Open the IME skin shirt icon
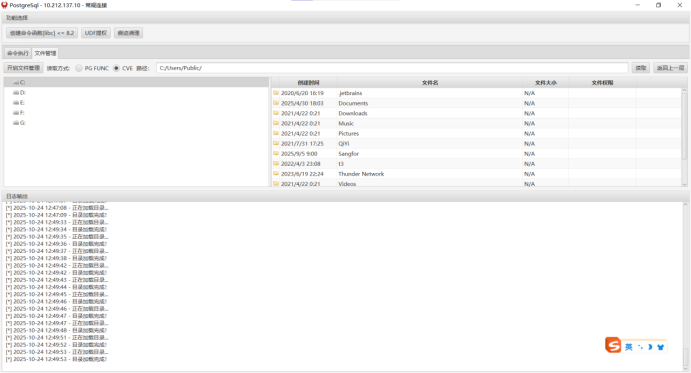691x373 pixels. coord(660,347)
